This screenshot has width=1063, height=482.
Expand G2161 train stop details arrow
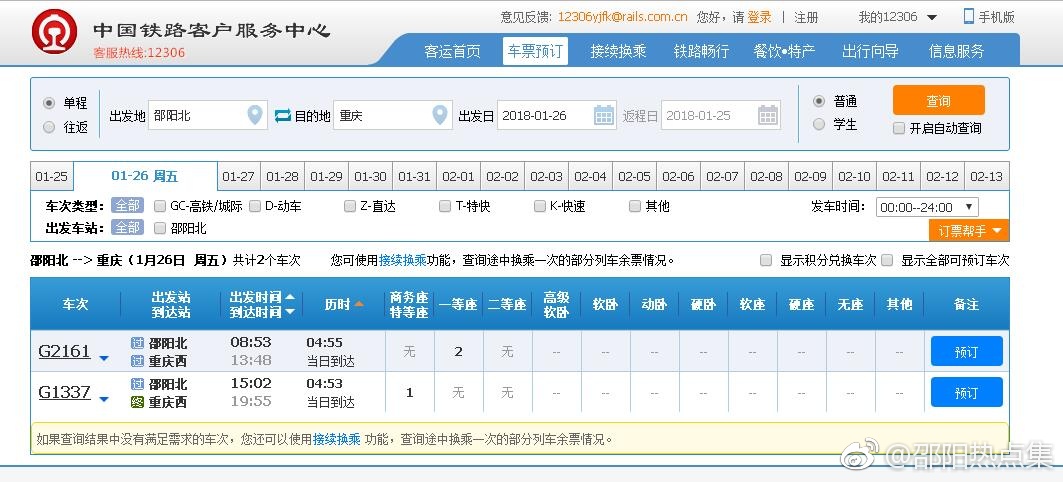click(104, 358)
